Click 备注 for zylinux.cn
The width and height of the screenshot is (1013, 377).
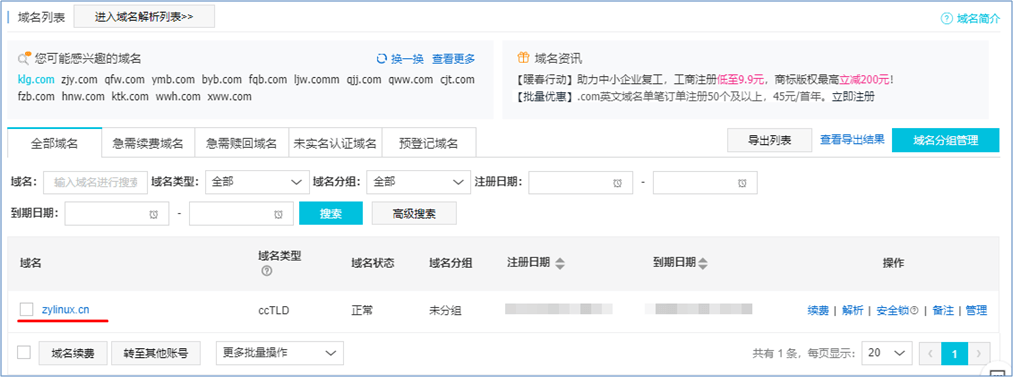[x=943, y=311]
